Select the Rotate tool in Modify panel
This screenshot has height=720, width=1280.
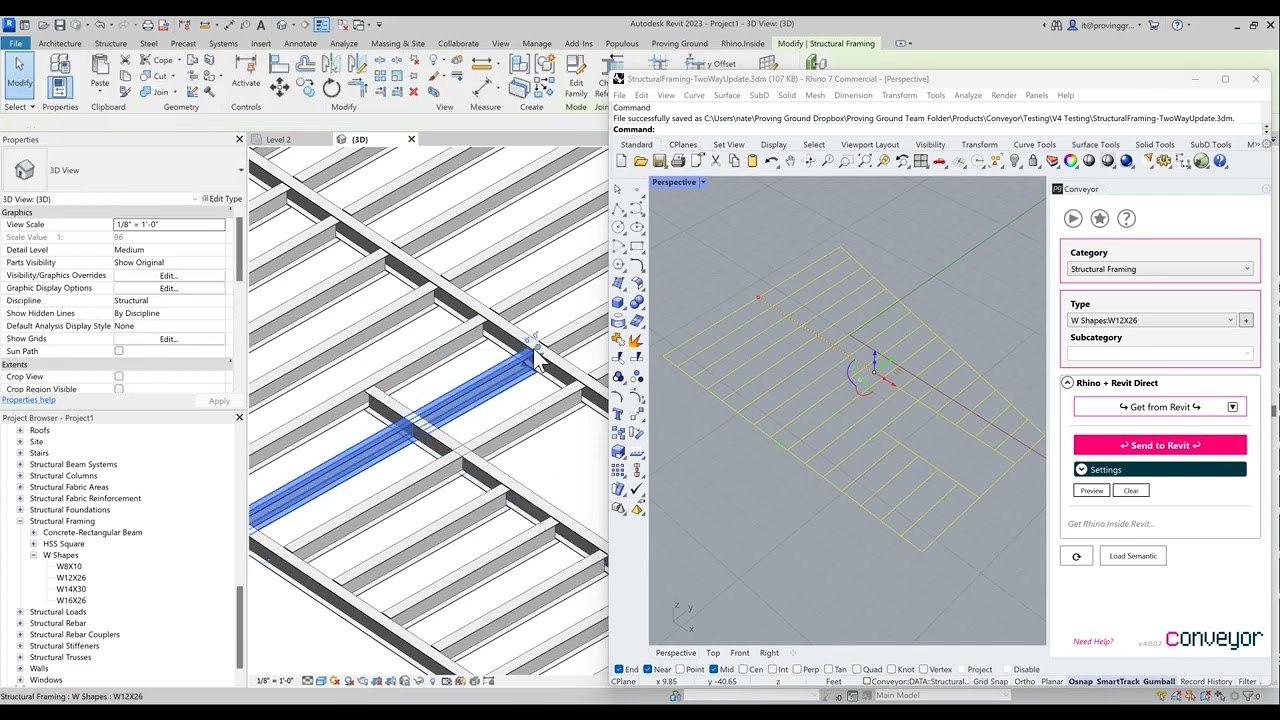click(x=331, y=88)
